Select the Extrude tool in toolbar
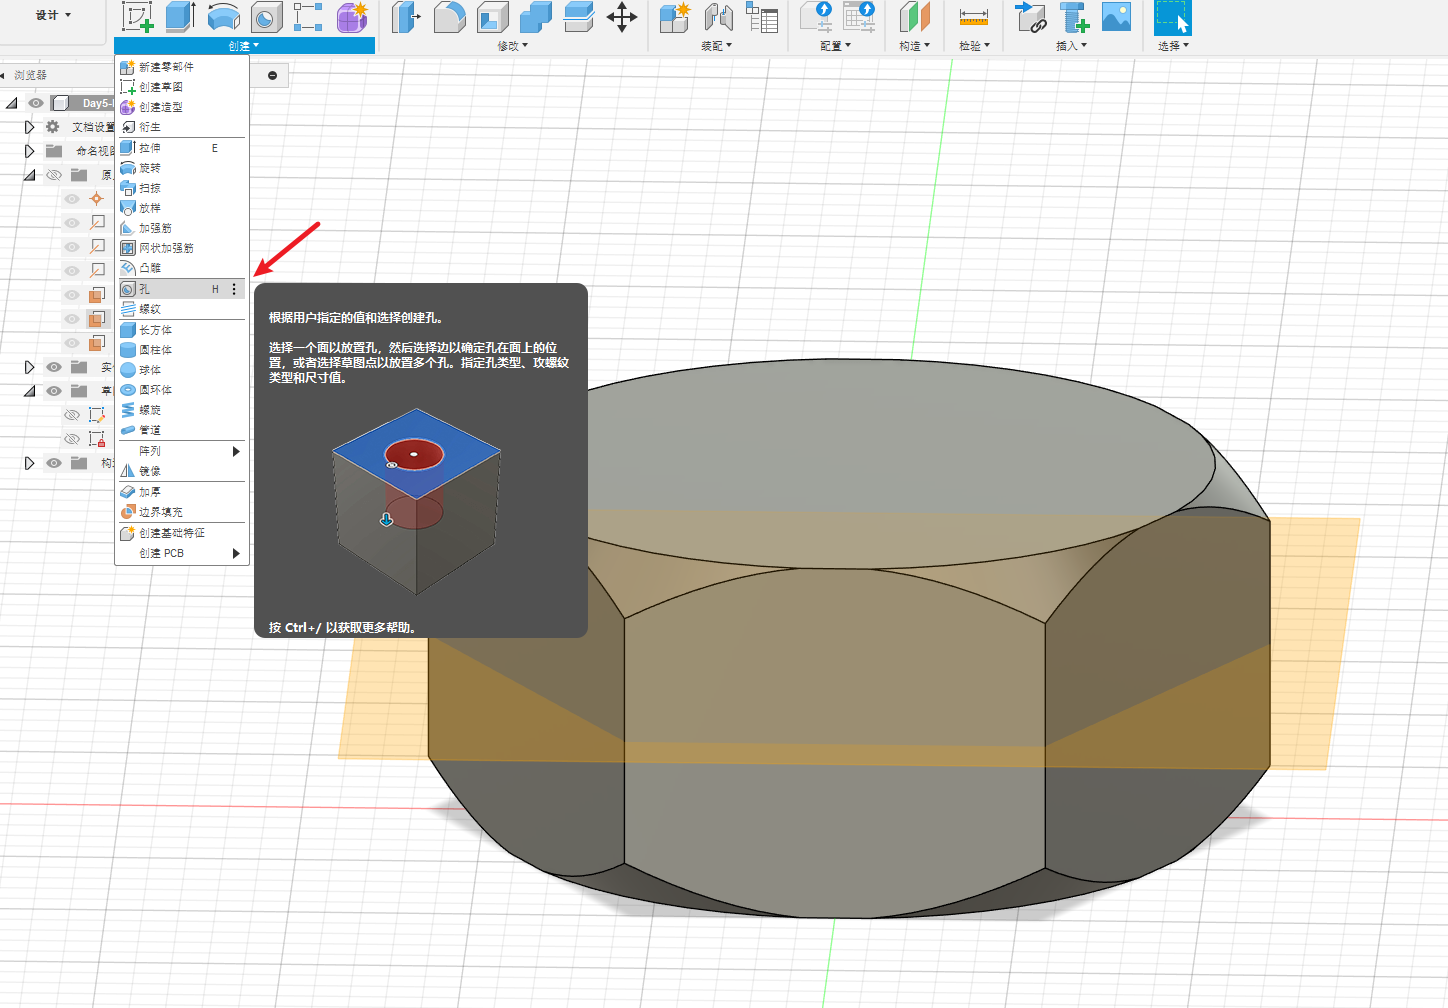Viewport: 1448px width, 1008px height. click(180, 17)
